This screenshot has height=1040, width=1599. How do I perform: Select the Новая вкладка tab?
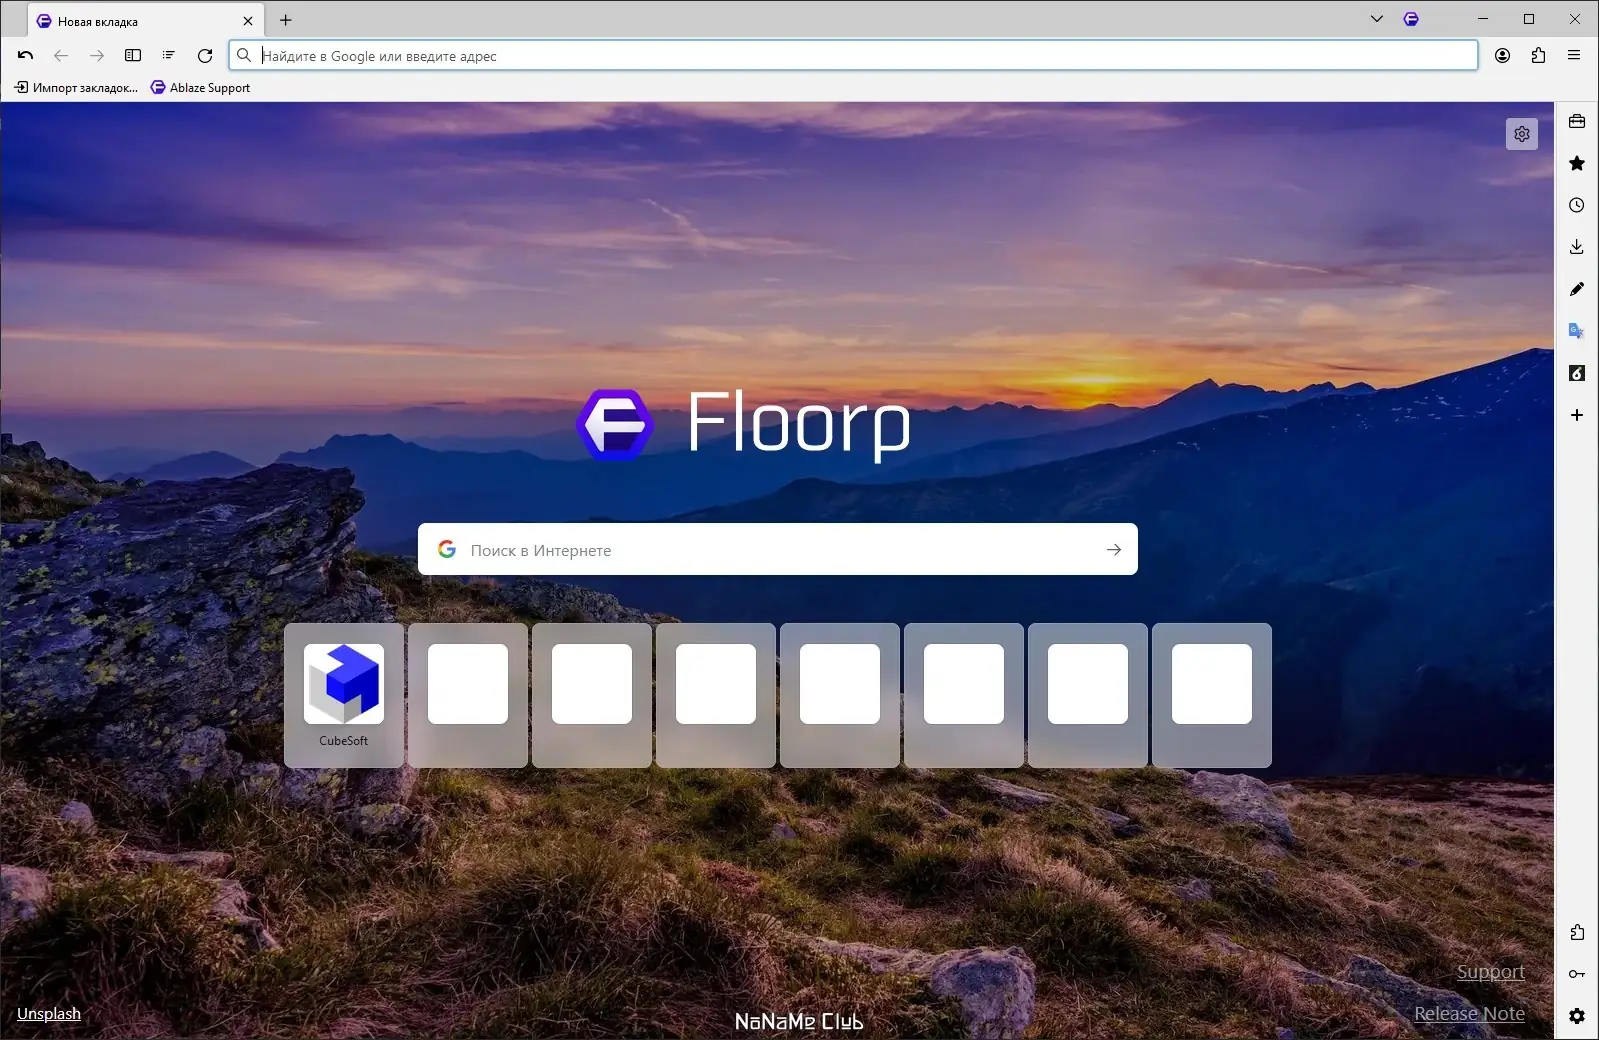click(x=146, y=21)
